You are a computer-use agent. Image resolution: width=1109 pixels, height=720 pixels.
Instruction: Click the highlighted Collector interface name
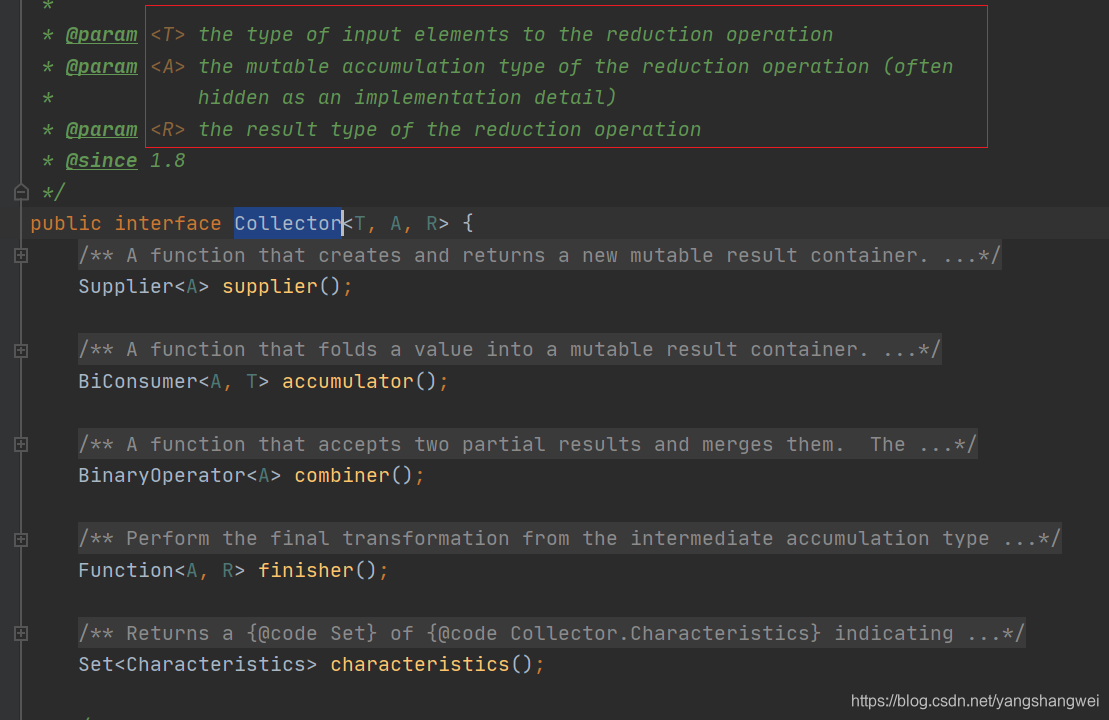[288, 223]
